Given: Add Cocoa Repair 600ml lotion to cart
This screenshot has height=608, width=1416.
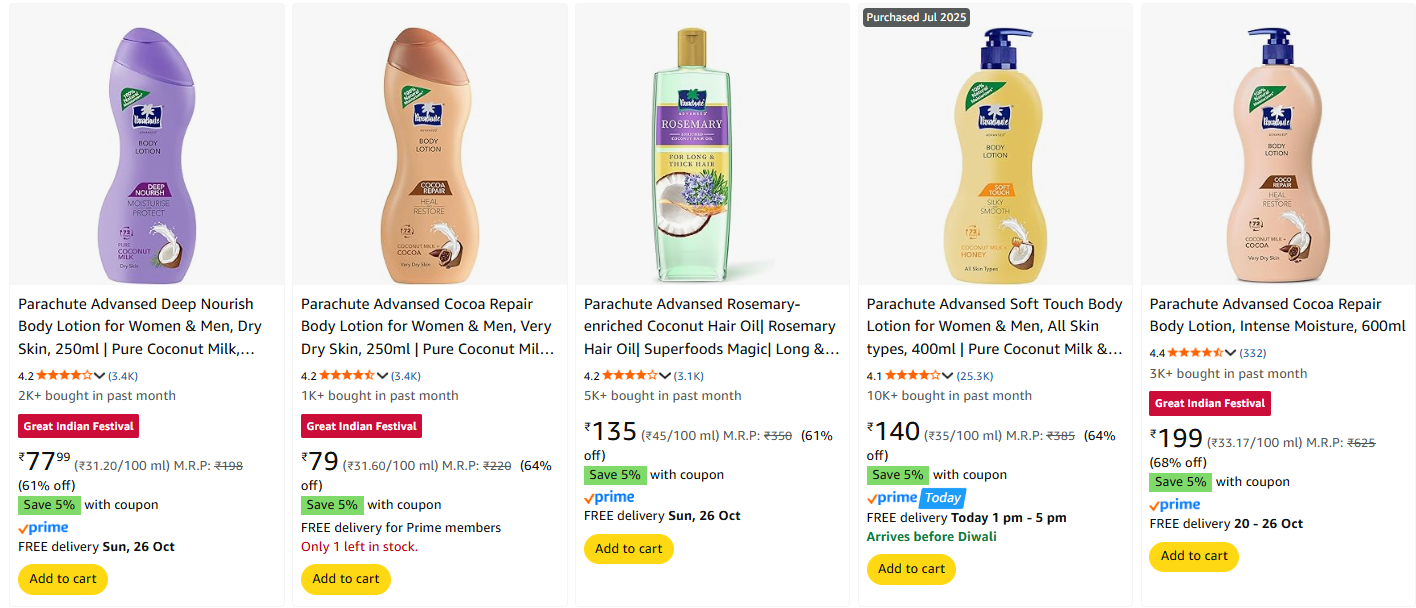Looking at the screenshot, I should (1194, 556).
